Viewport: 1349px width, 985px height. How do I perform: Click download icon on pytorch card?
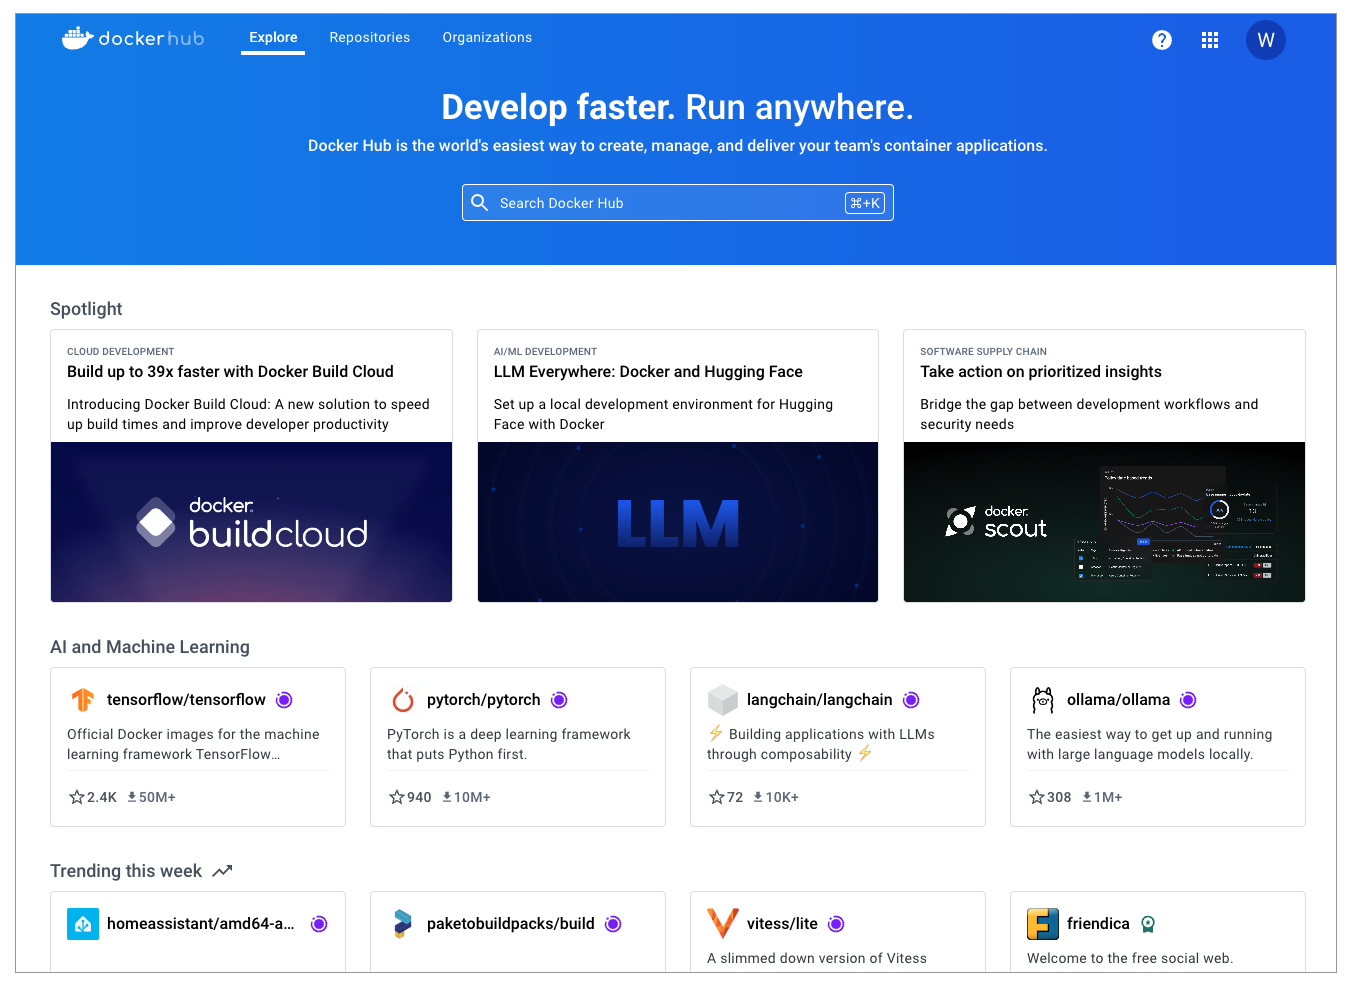point(447,797)
